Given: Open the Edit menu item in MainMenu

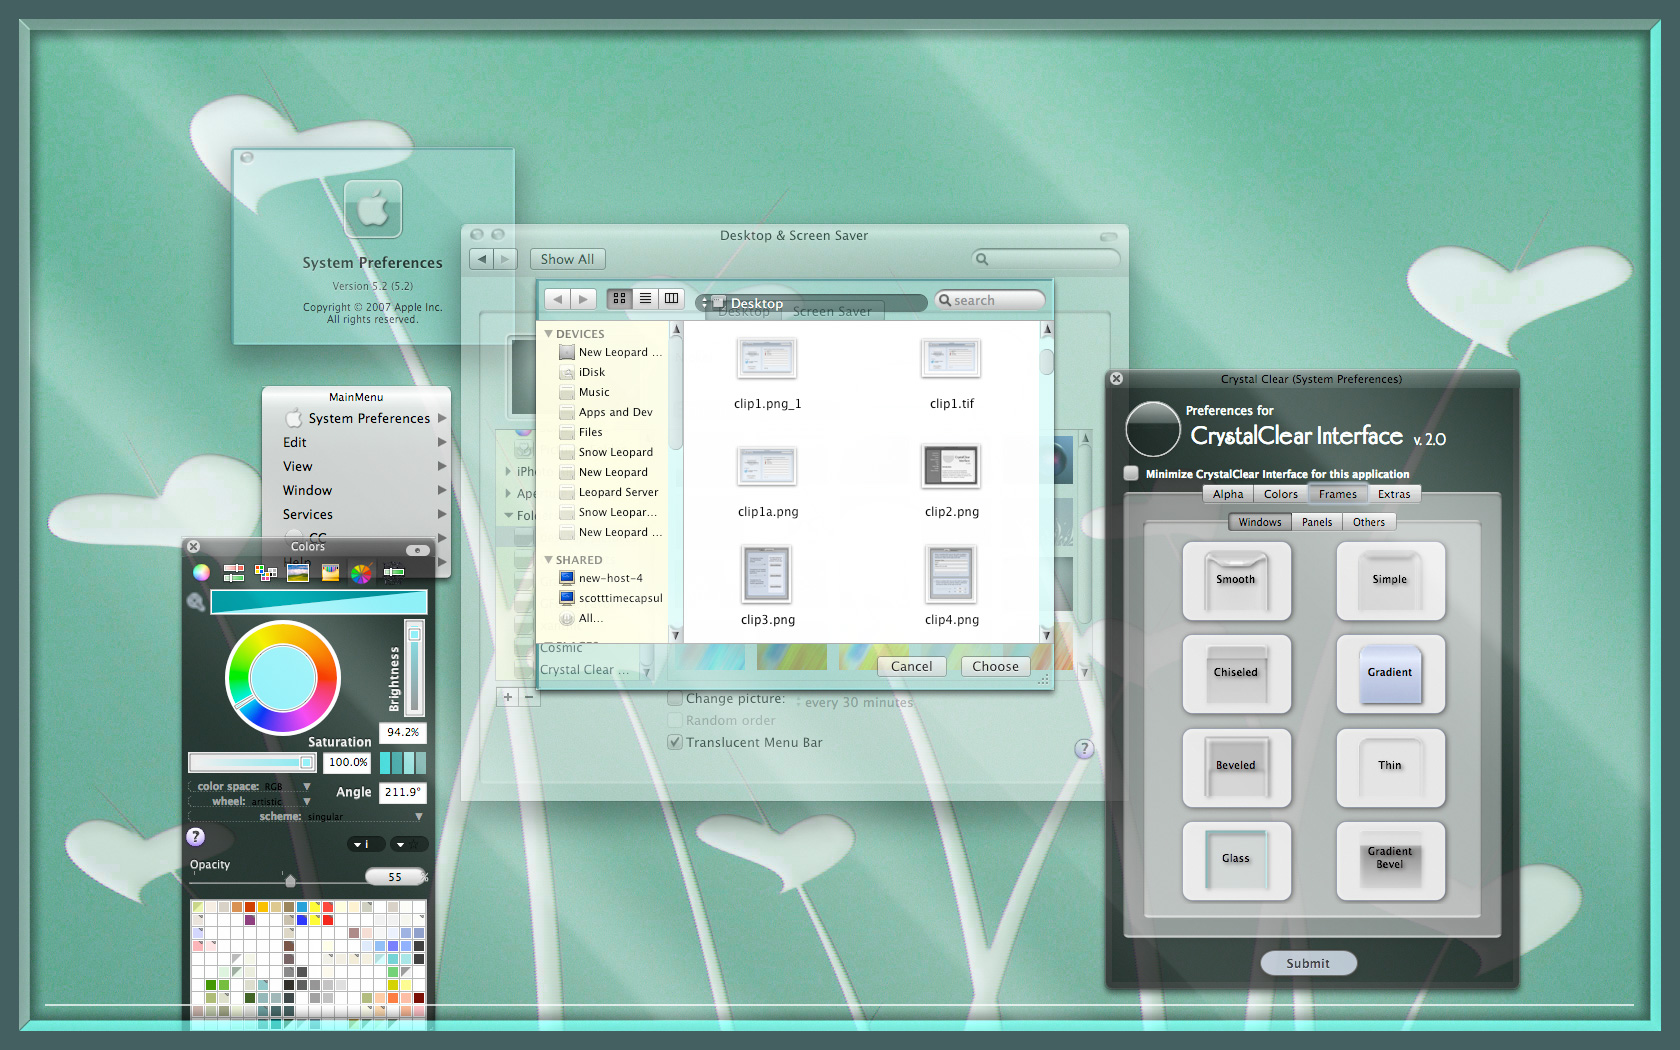Looking at the screenshot, I should click(x=356, y=442).
